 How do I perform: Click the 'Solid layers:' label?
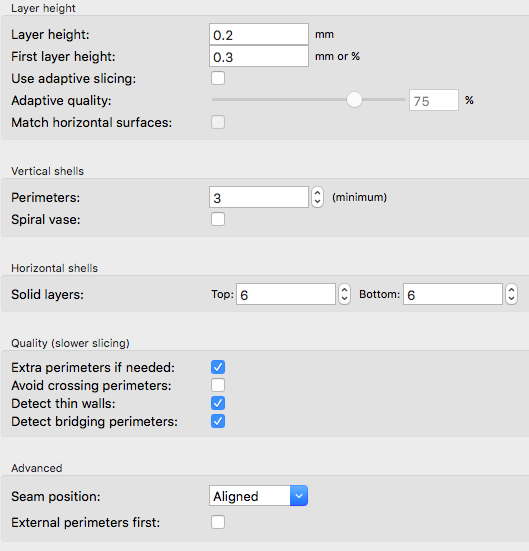click(x=47, y=294)
